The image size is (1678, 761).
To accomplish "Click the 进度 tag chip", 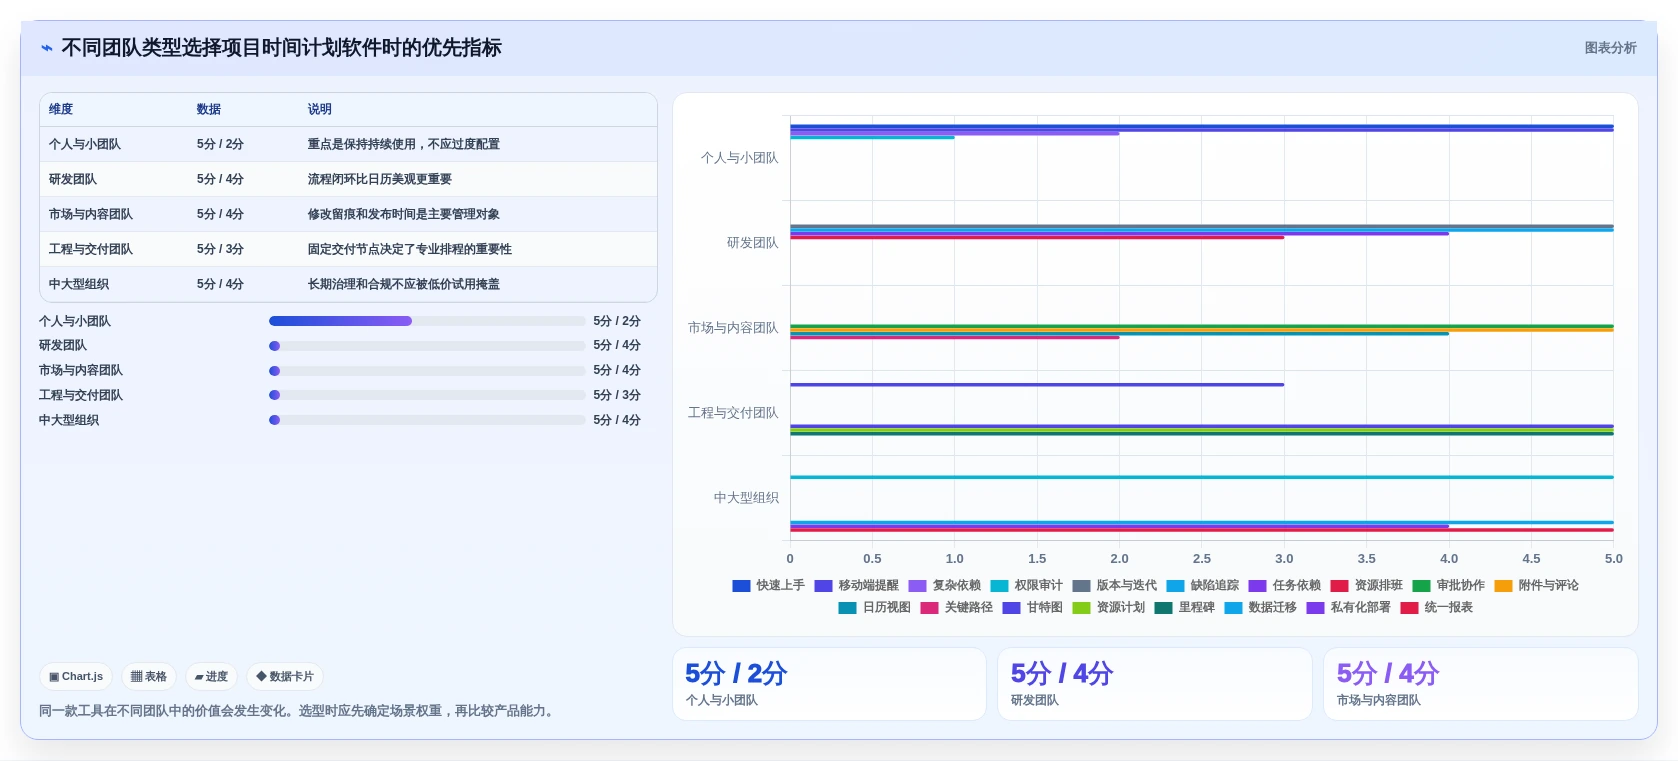I will [211, 677].
